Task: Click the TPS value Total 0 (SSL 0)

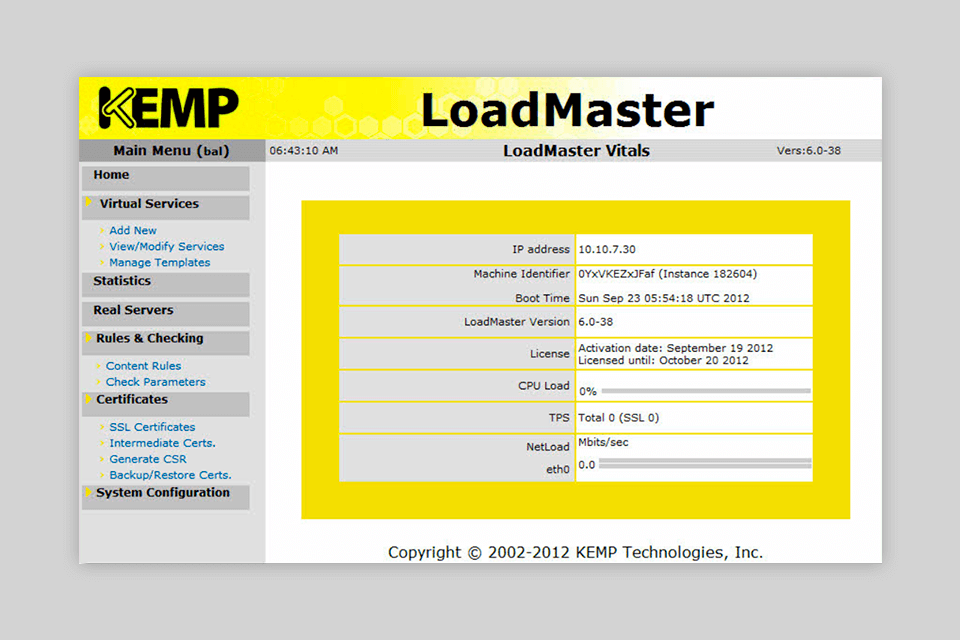Action: (618, 418)
